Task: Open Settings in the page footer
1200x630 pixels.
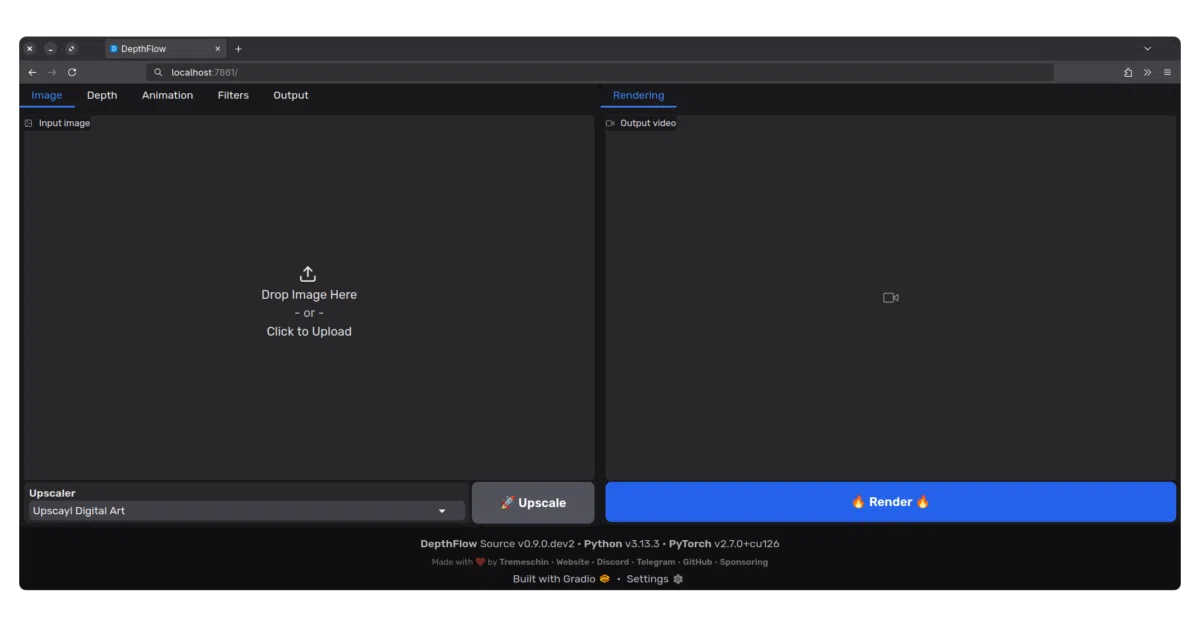Action: click(654, 579)
